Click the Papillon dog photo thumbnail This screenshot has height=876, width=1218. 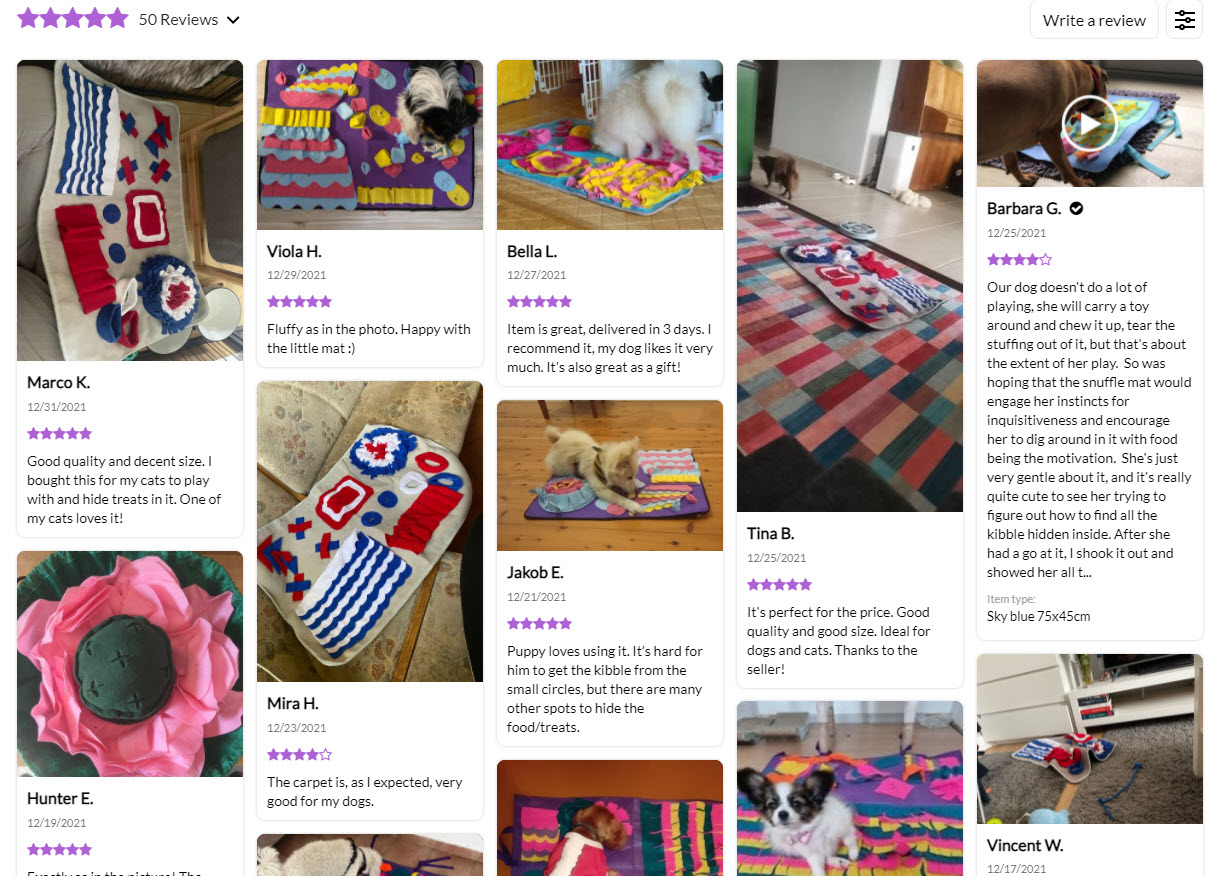click(849, 789)
